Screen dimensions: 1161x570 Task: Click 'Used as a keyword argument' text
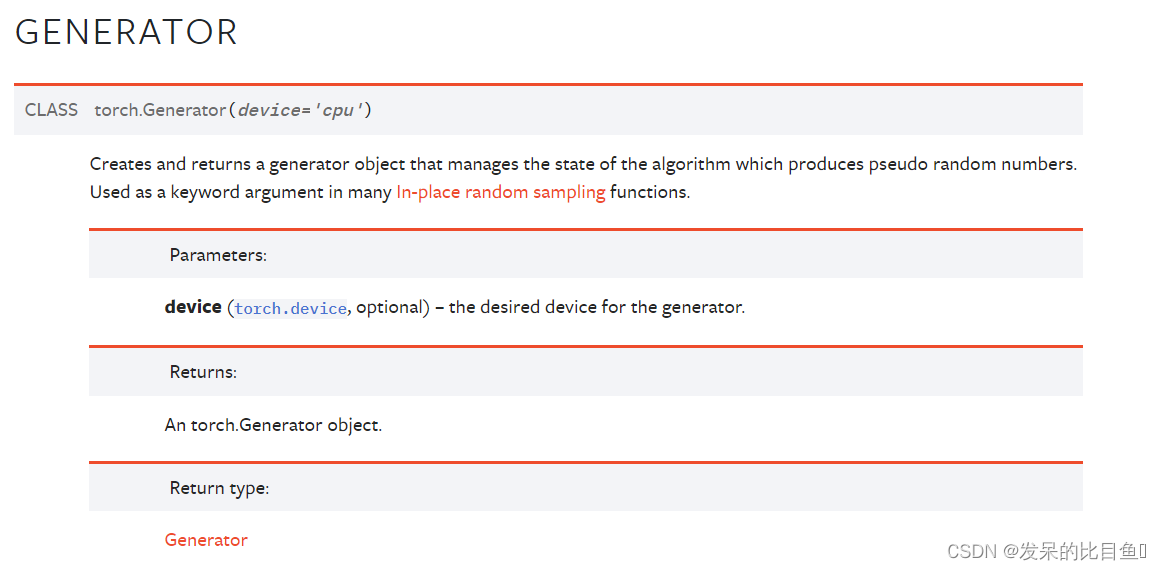coord(207,192)
